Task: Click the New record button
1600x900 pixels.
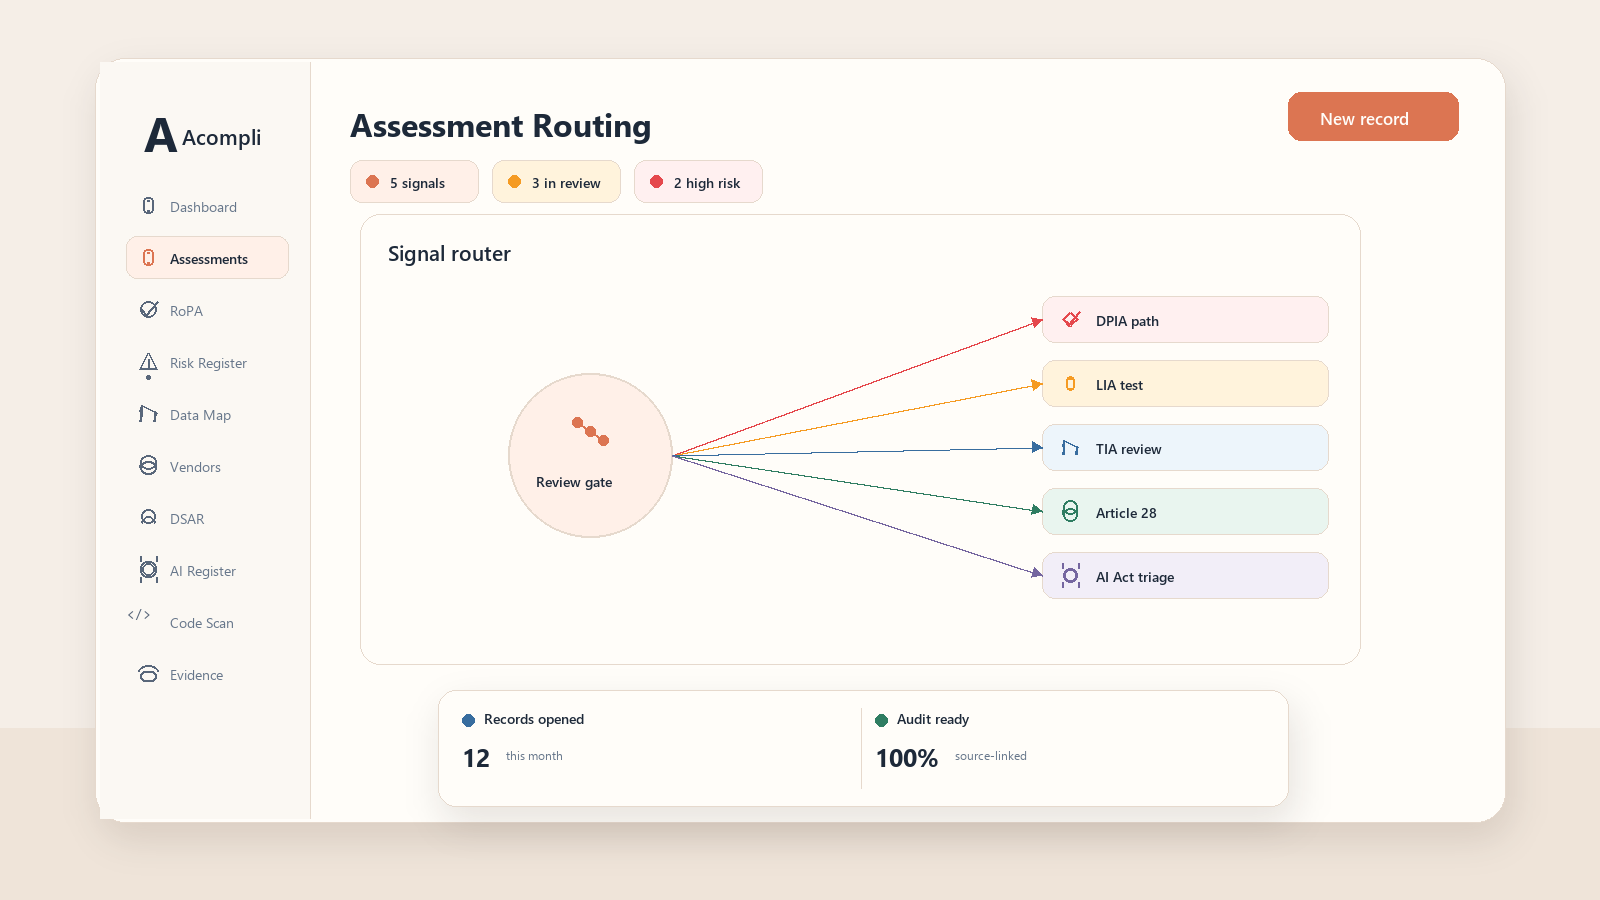Action: tap(1373, 117)
